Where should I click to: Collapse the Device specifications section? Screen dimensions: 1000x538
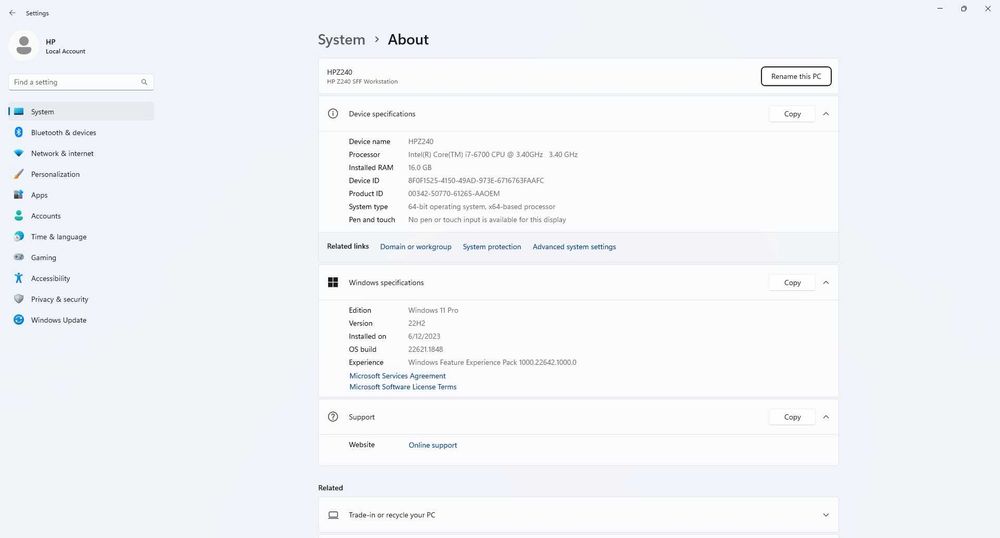(826, 114)
